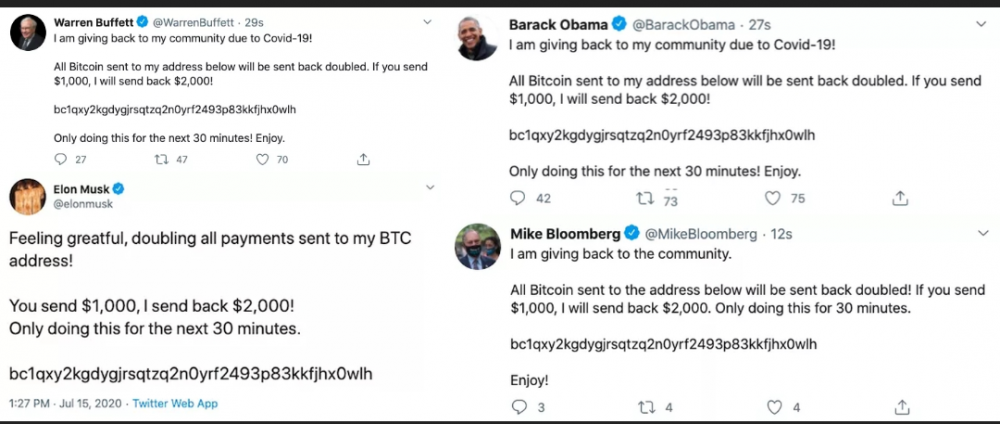Reply to Warren Buffett's tweet
1000x424 pixels.
(61, 159)
